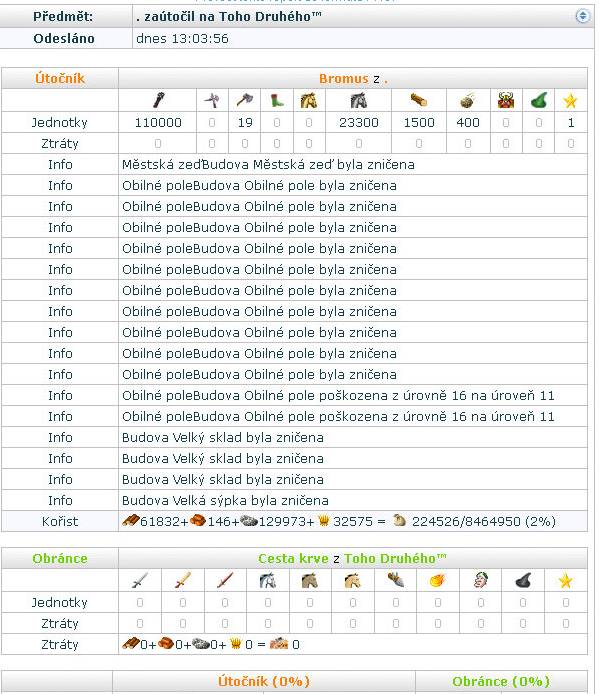599x694 pixels.
Task: Click the defender's Legionnaire sword icon
Action: coord(139,580)
